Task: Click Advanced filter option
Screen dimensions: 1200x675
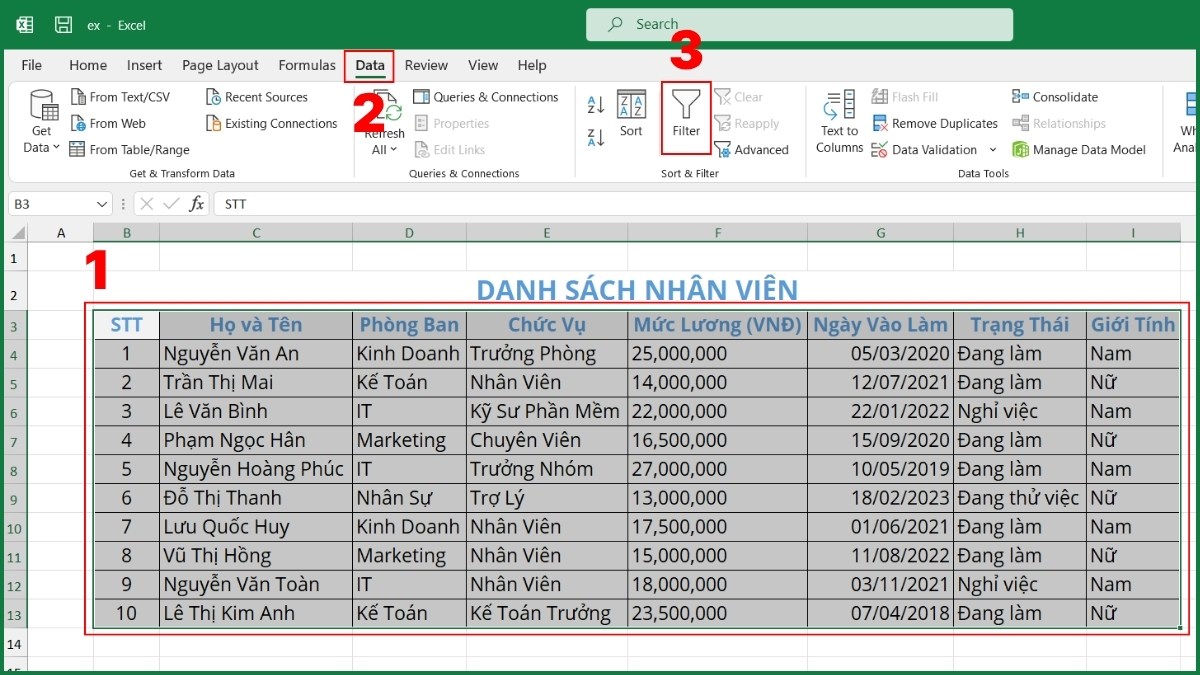Action: (754, 149)
